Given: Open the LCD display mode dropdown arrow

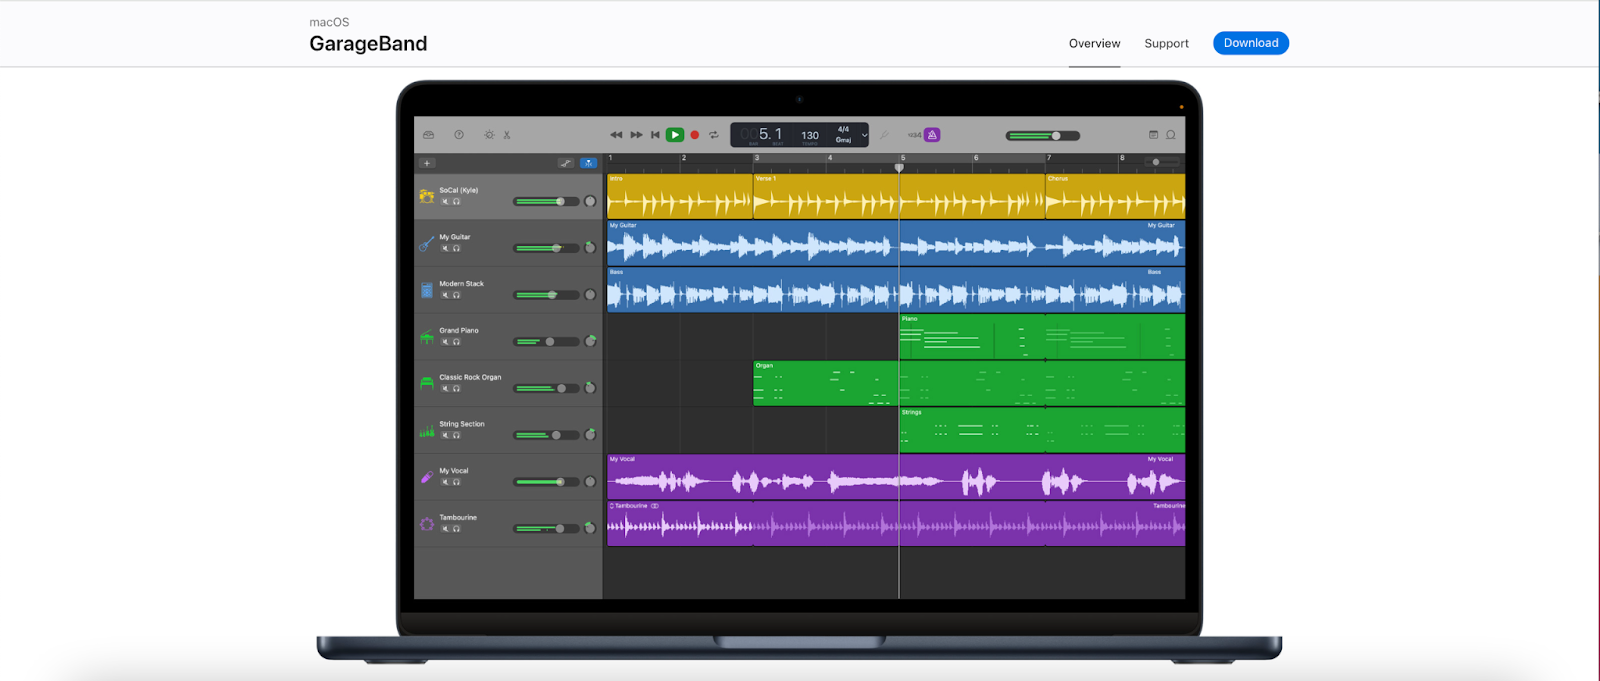Looking at the screenshot, I should [x=864, y=135].
